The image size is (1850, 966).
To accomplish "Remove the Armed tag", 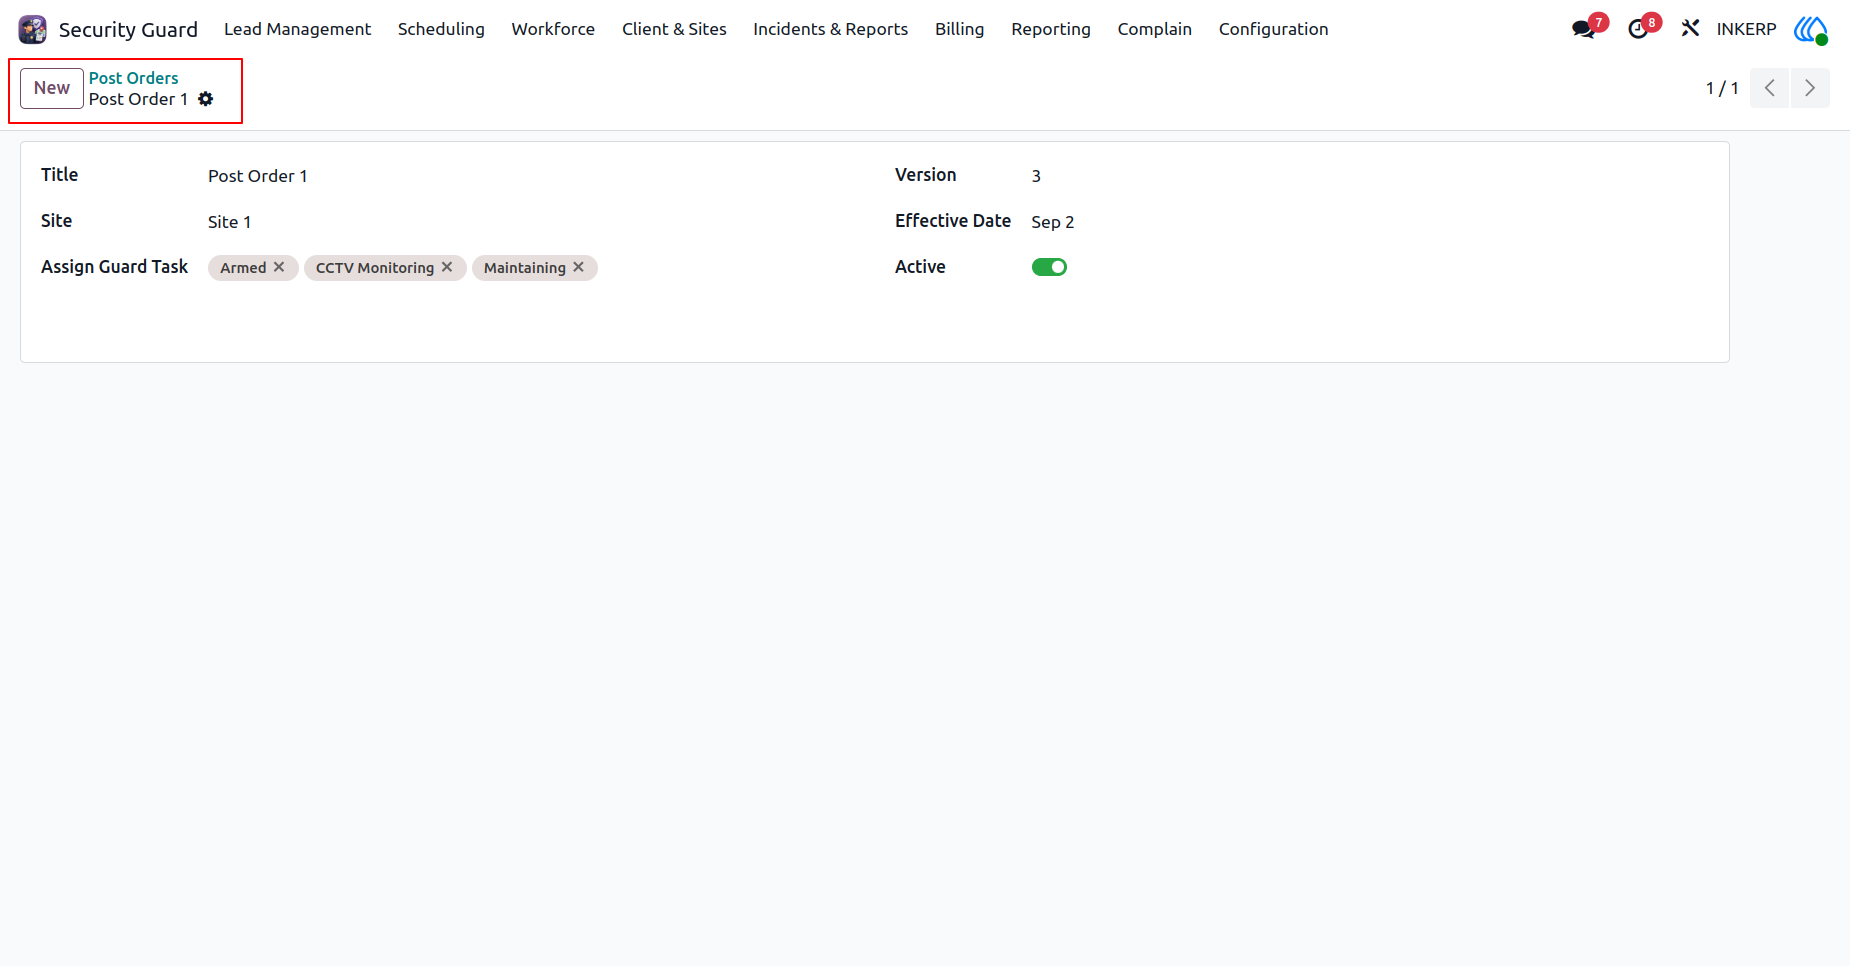I will click(279, 267).
